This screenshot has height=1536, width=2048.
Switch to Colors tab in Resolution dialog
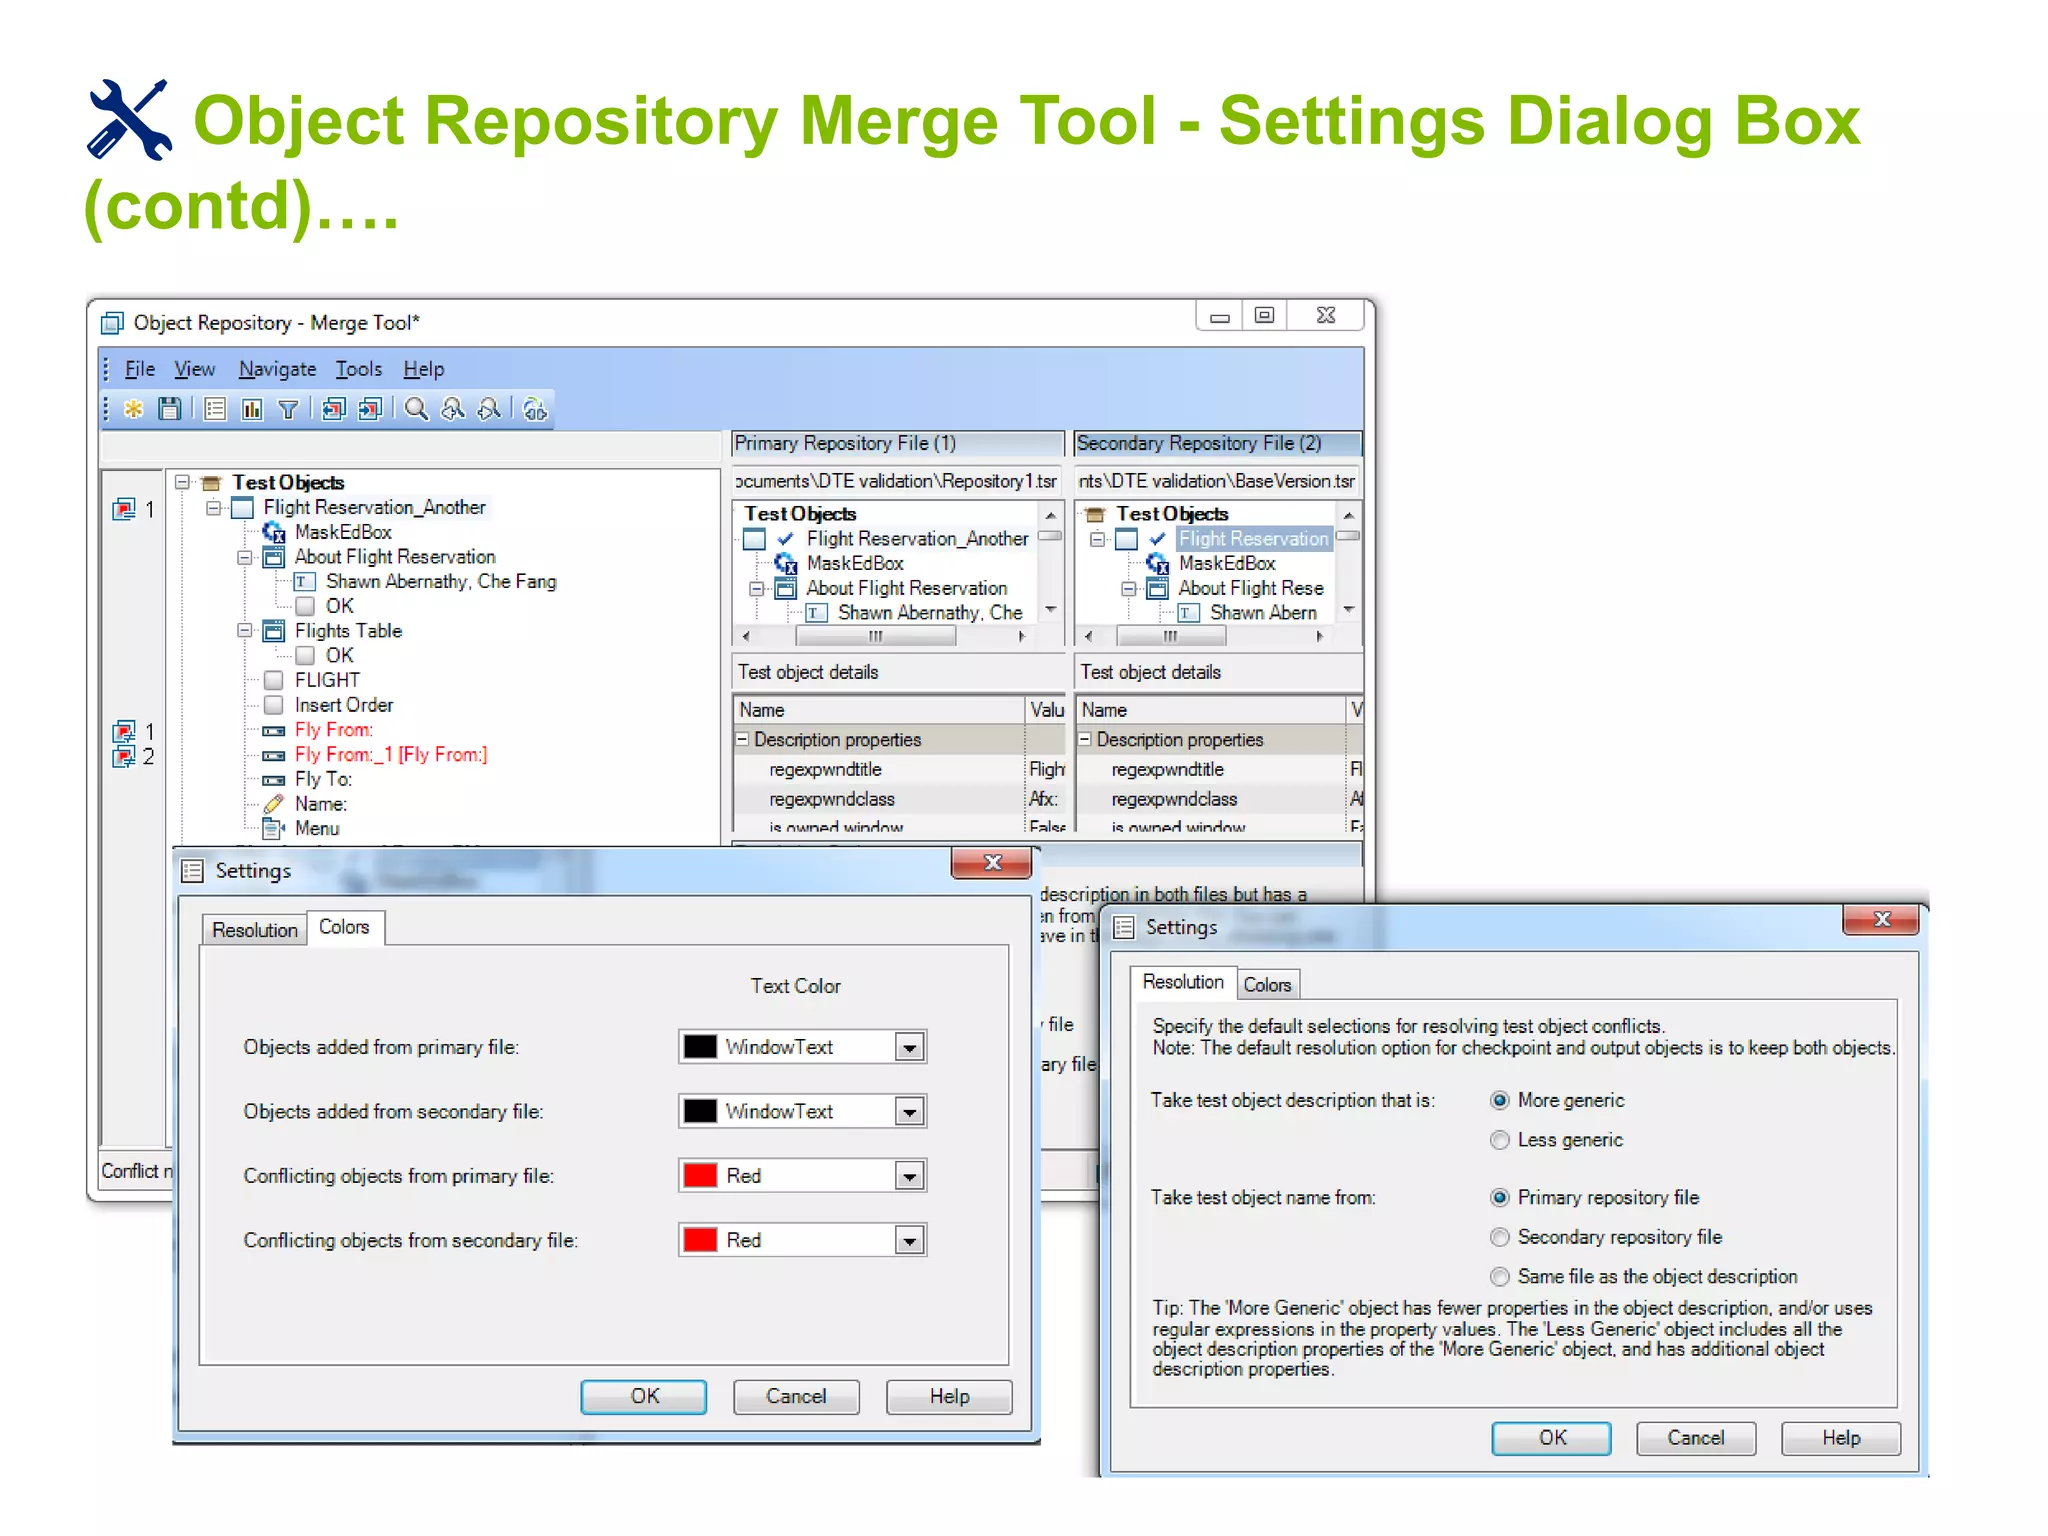1267,985
